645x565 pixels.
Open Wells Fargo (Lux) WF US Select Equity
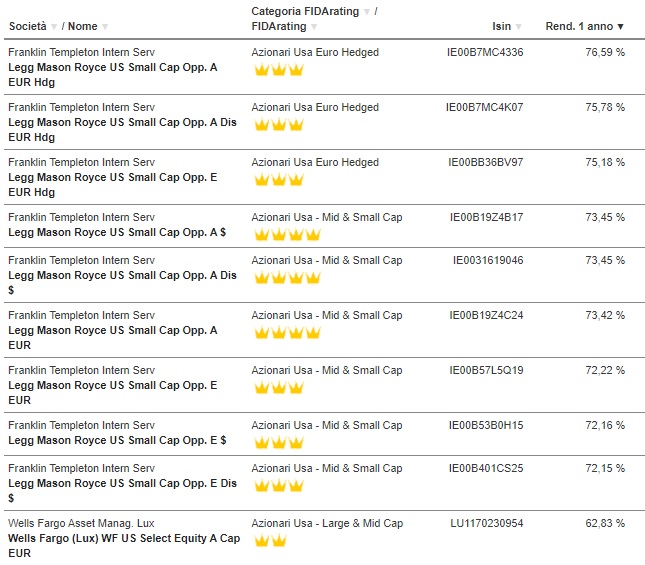click(x=124, y=546)
